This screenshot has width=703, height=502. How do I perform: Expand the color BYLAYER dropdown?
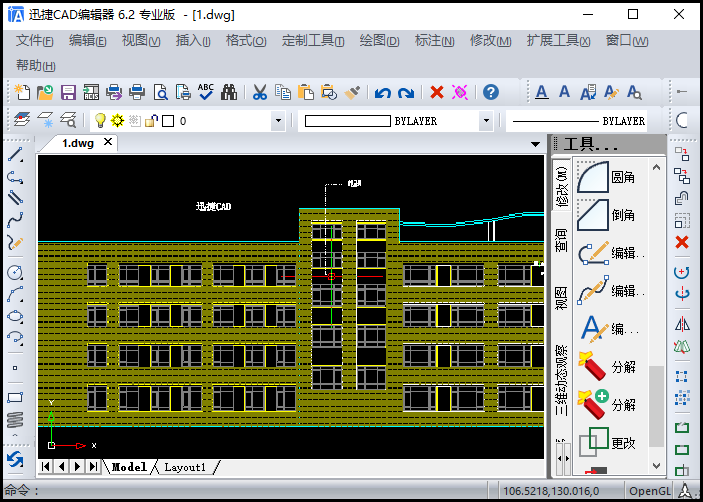point(486,121)
